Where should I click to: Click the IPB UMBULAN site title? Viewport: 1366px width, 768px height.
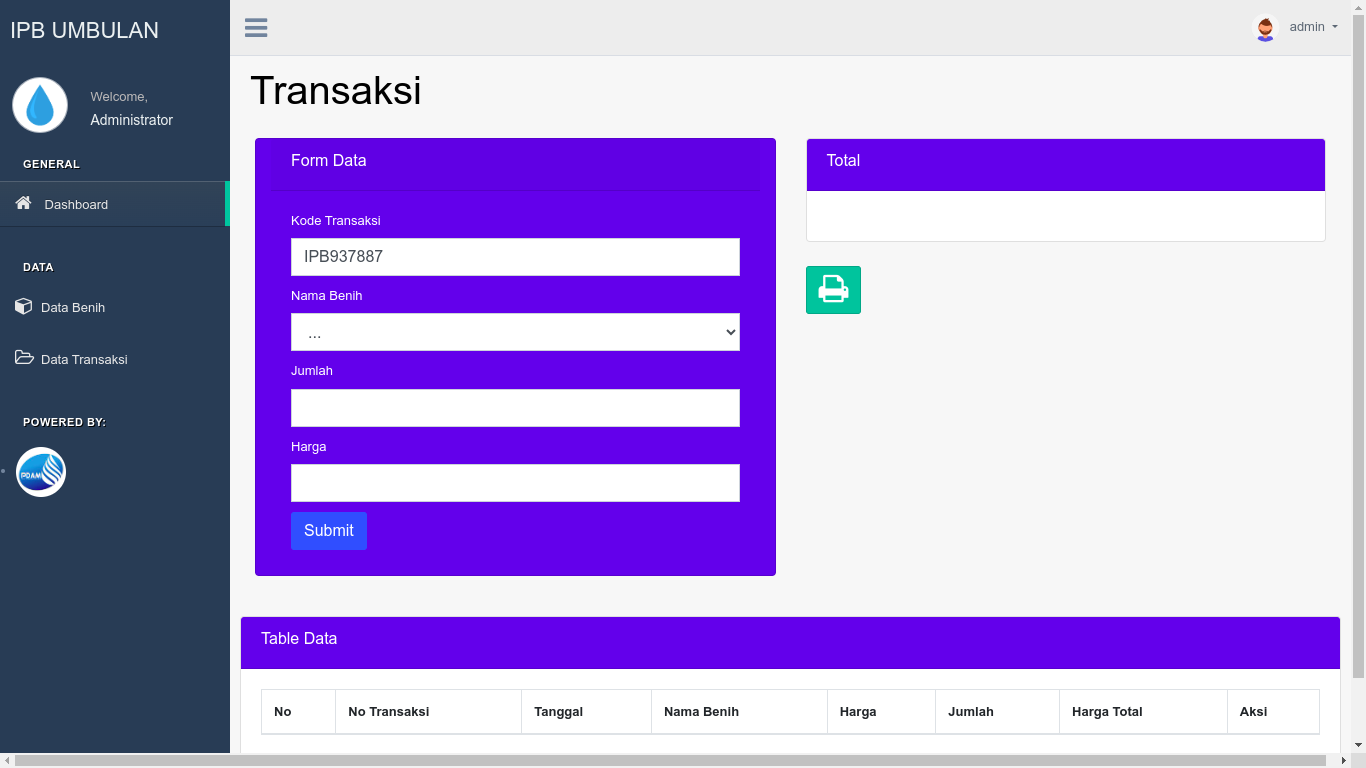[85, 30]
